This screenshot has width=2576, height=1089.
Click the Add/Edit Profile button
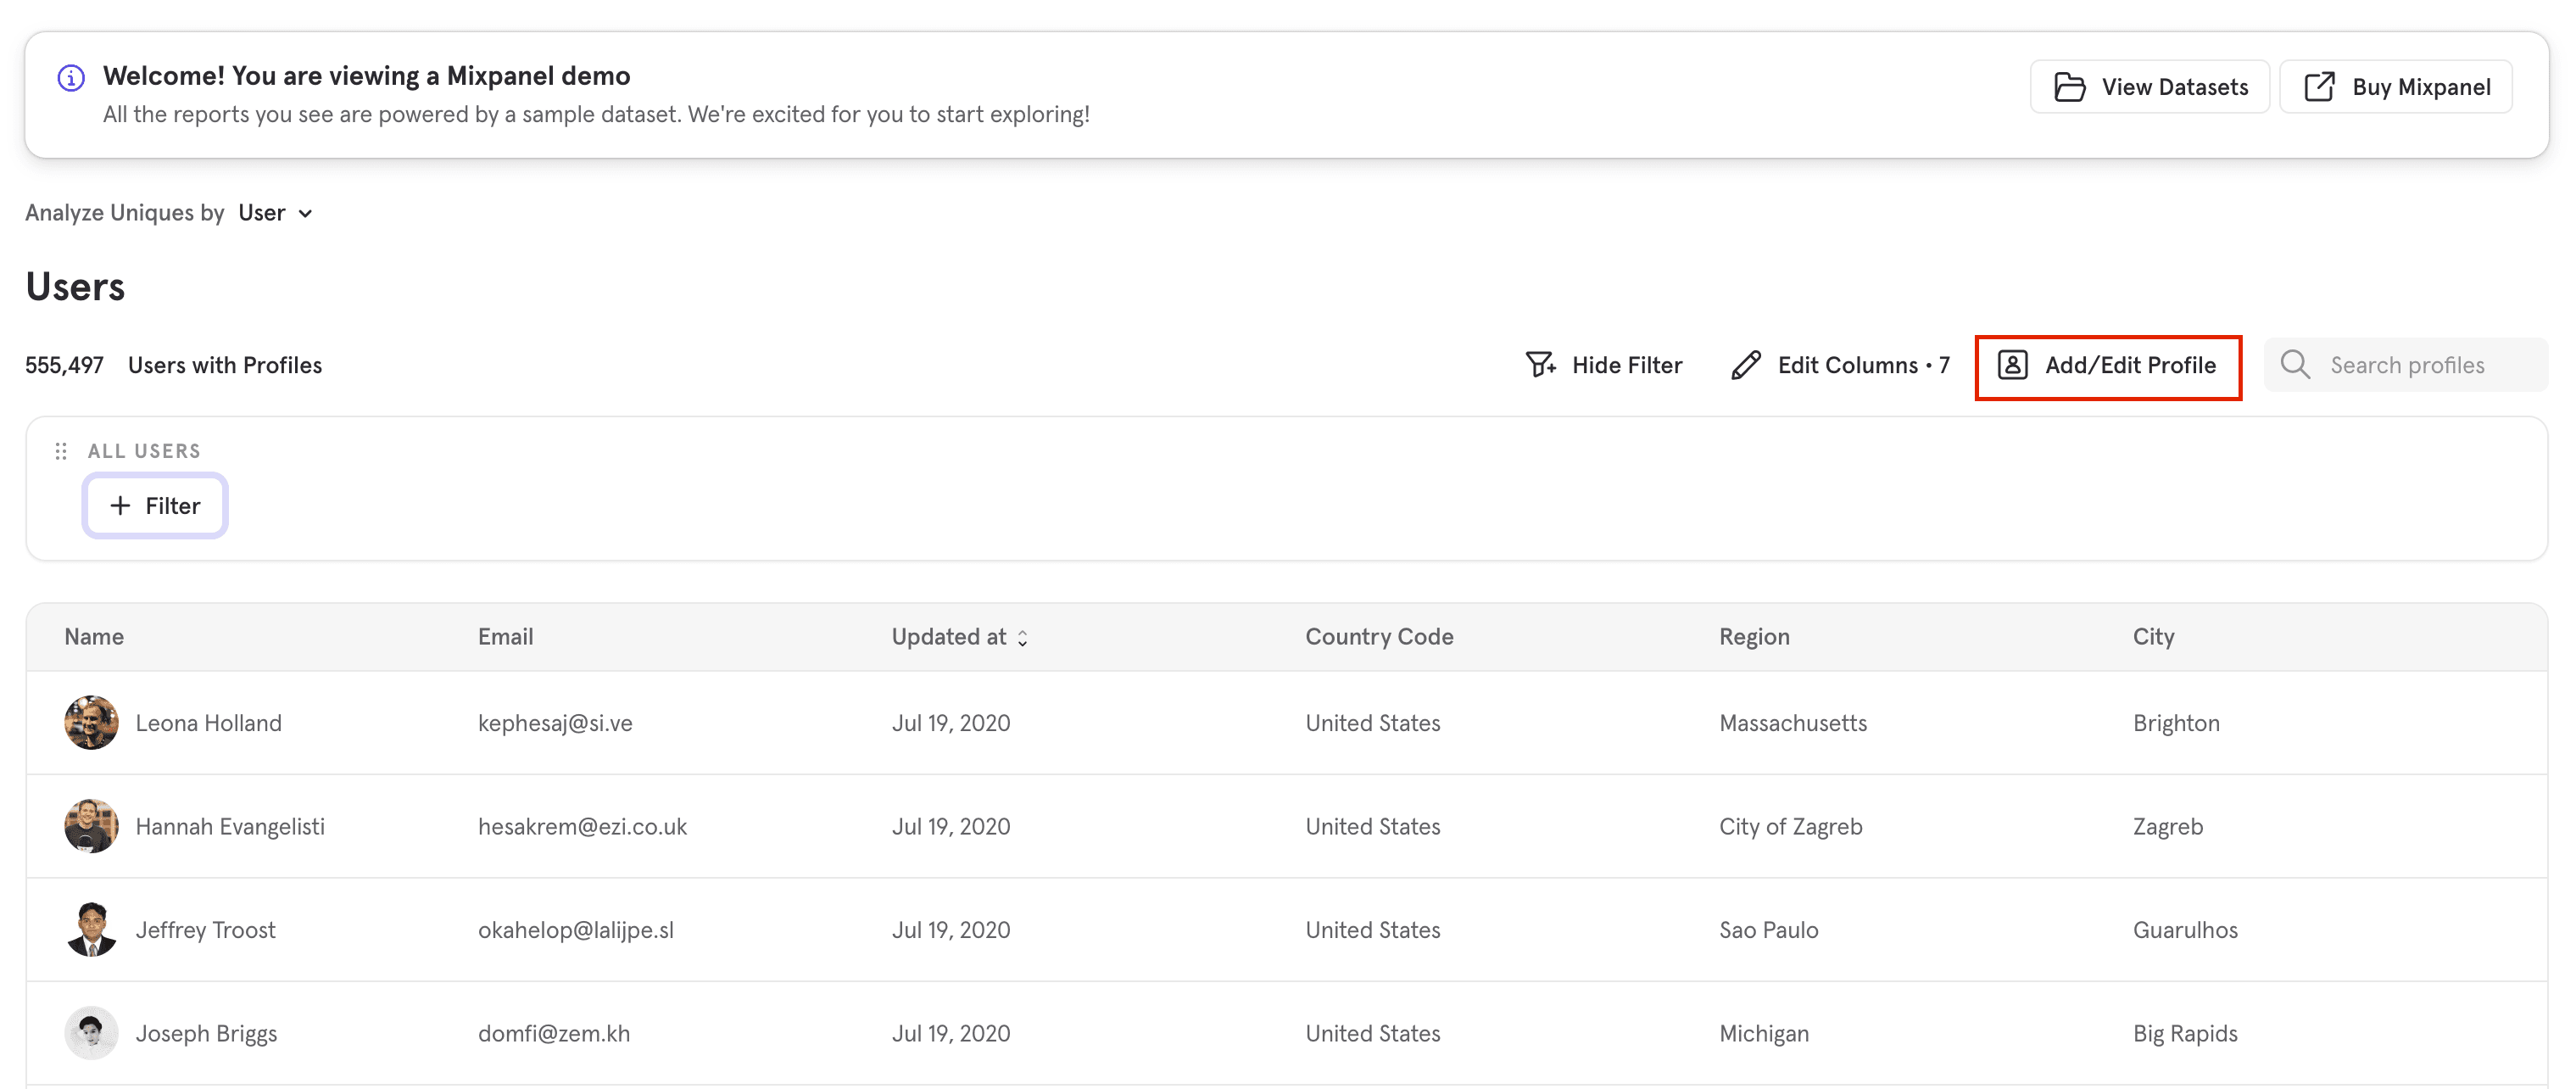2110,365
